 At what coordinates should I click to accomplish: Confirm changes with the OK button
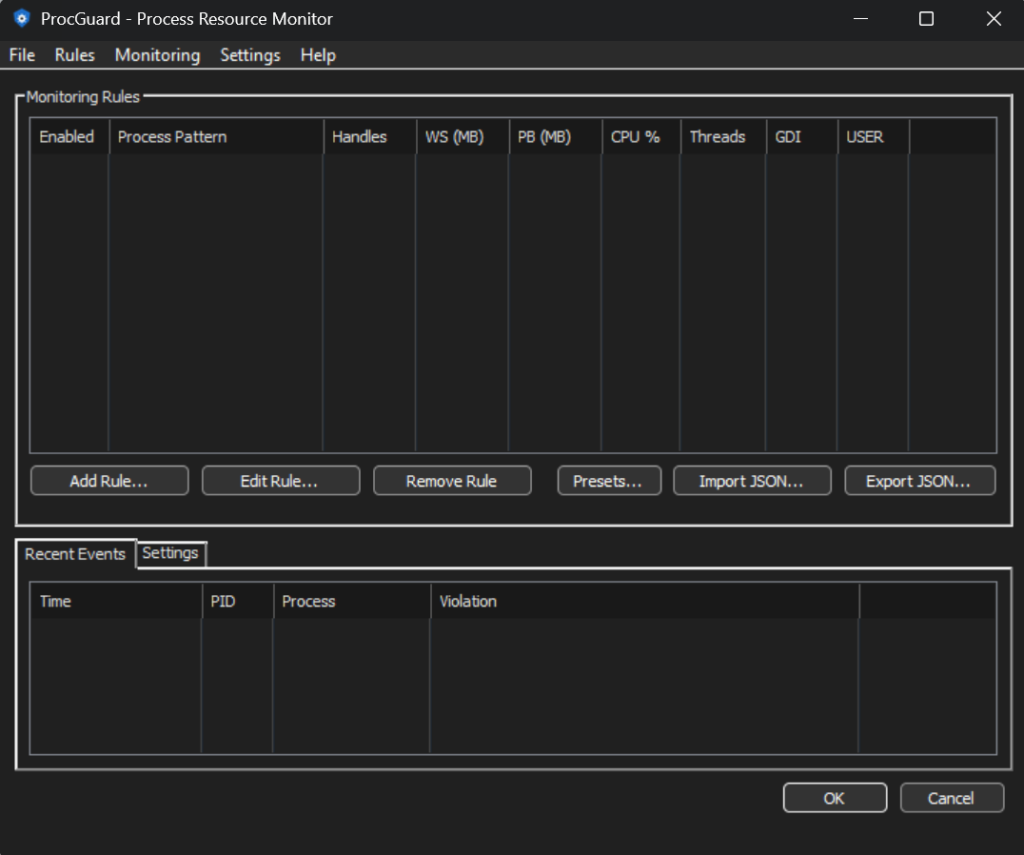834,797
